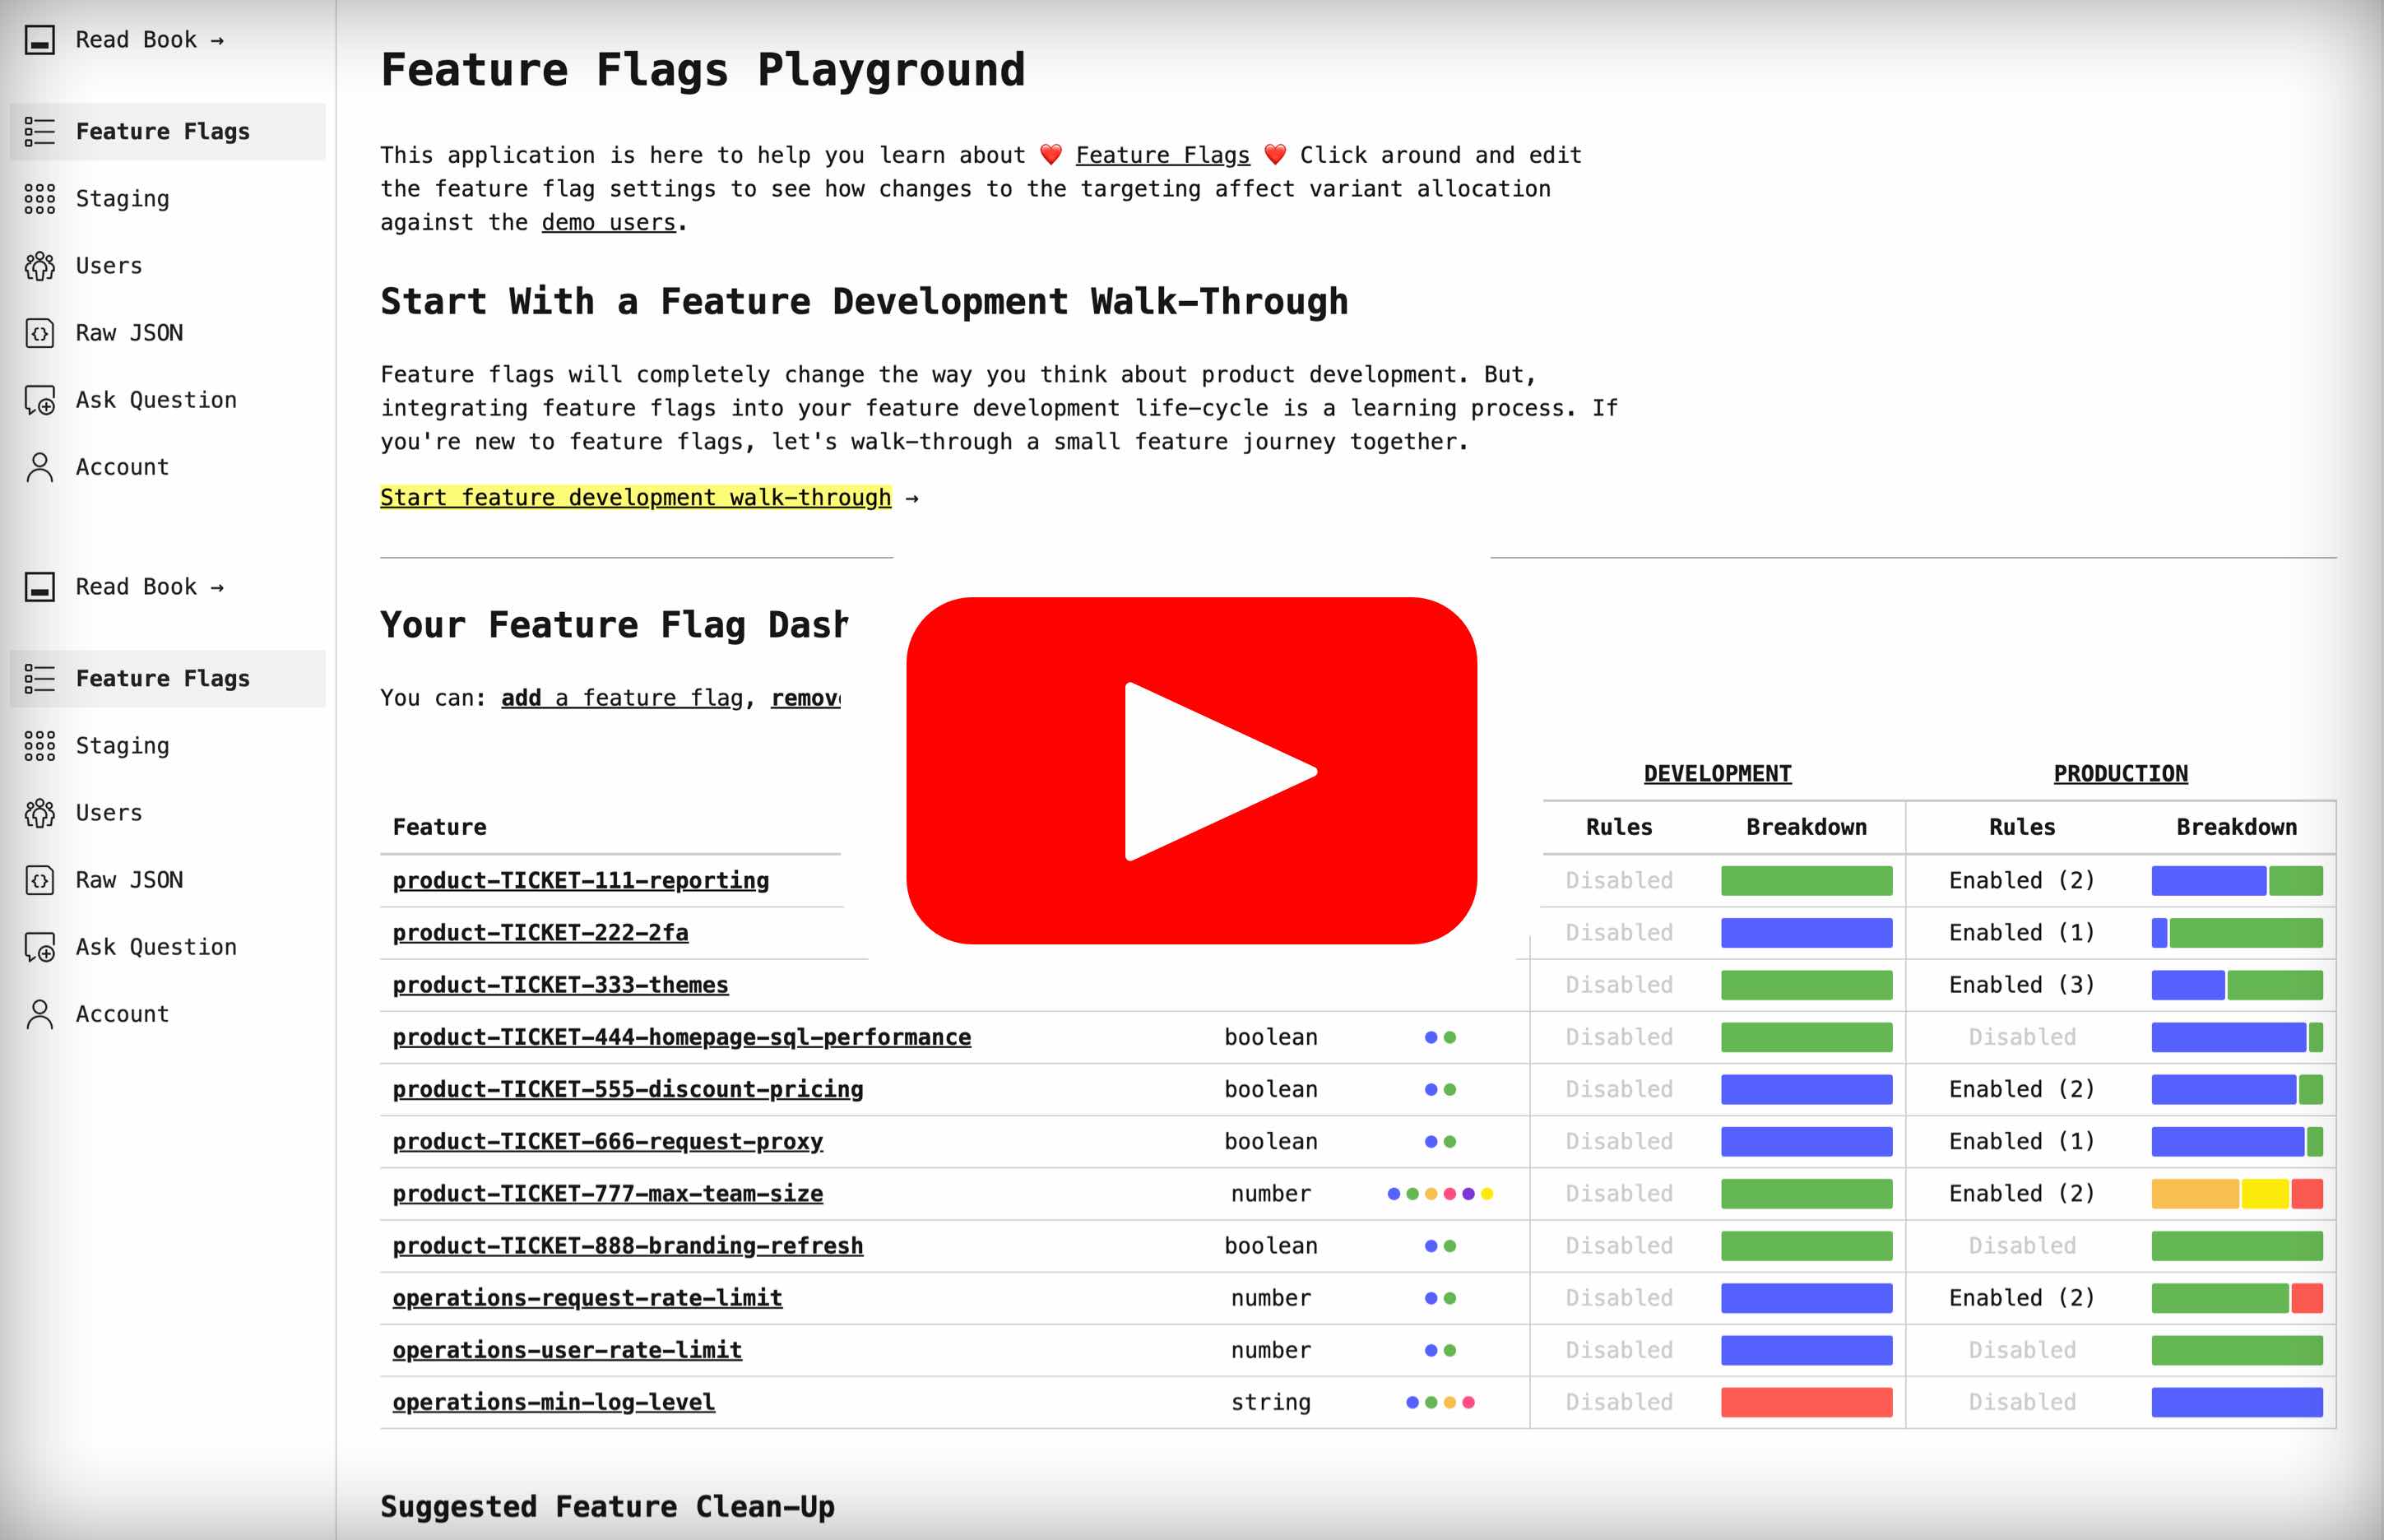Click the Staging grid icon in the top sidebar
The image size is (2384, 1540).
pos(39,199)
